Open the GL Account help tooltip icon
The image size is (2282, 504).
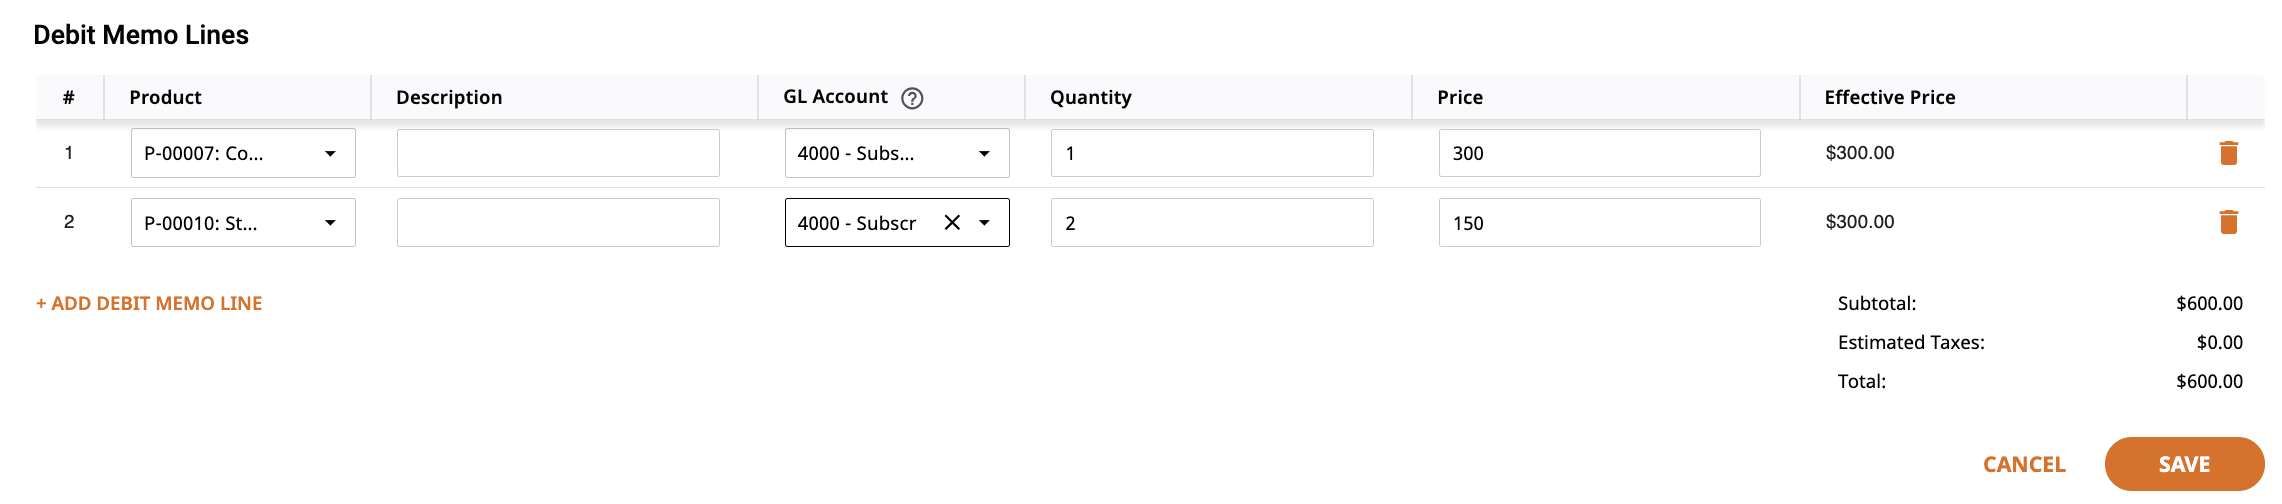click(x=912, y=98)
